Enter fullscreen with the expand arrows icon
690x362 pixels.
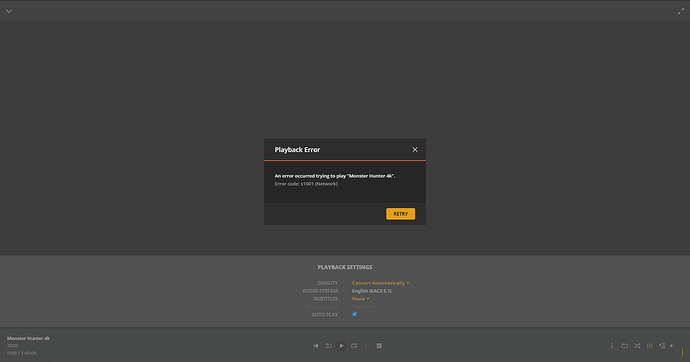pyautogui.click(x=681, y=11)
